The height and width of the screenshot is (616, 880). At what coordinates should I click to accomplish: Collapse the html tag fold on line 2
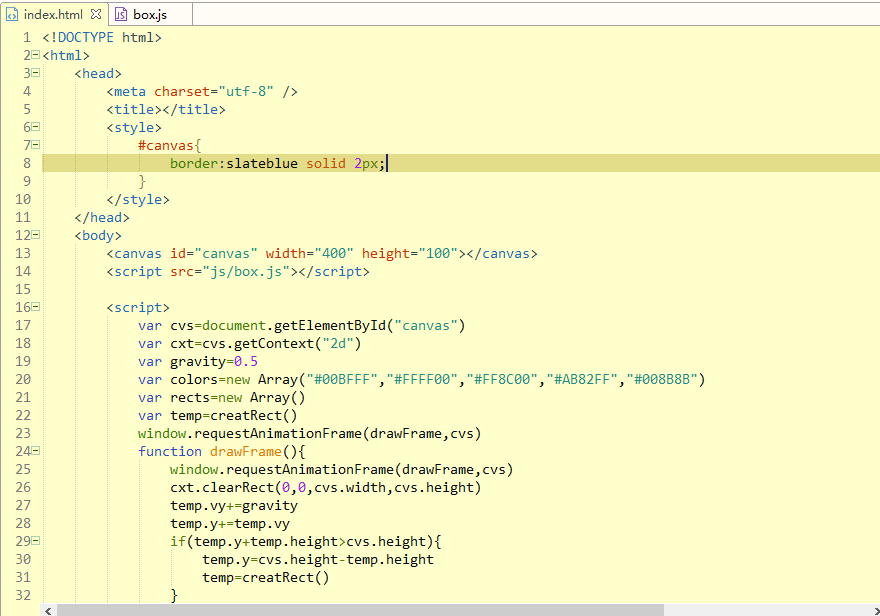[36, 54]
